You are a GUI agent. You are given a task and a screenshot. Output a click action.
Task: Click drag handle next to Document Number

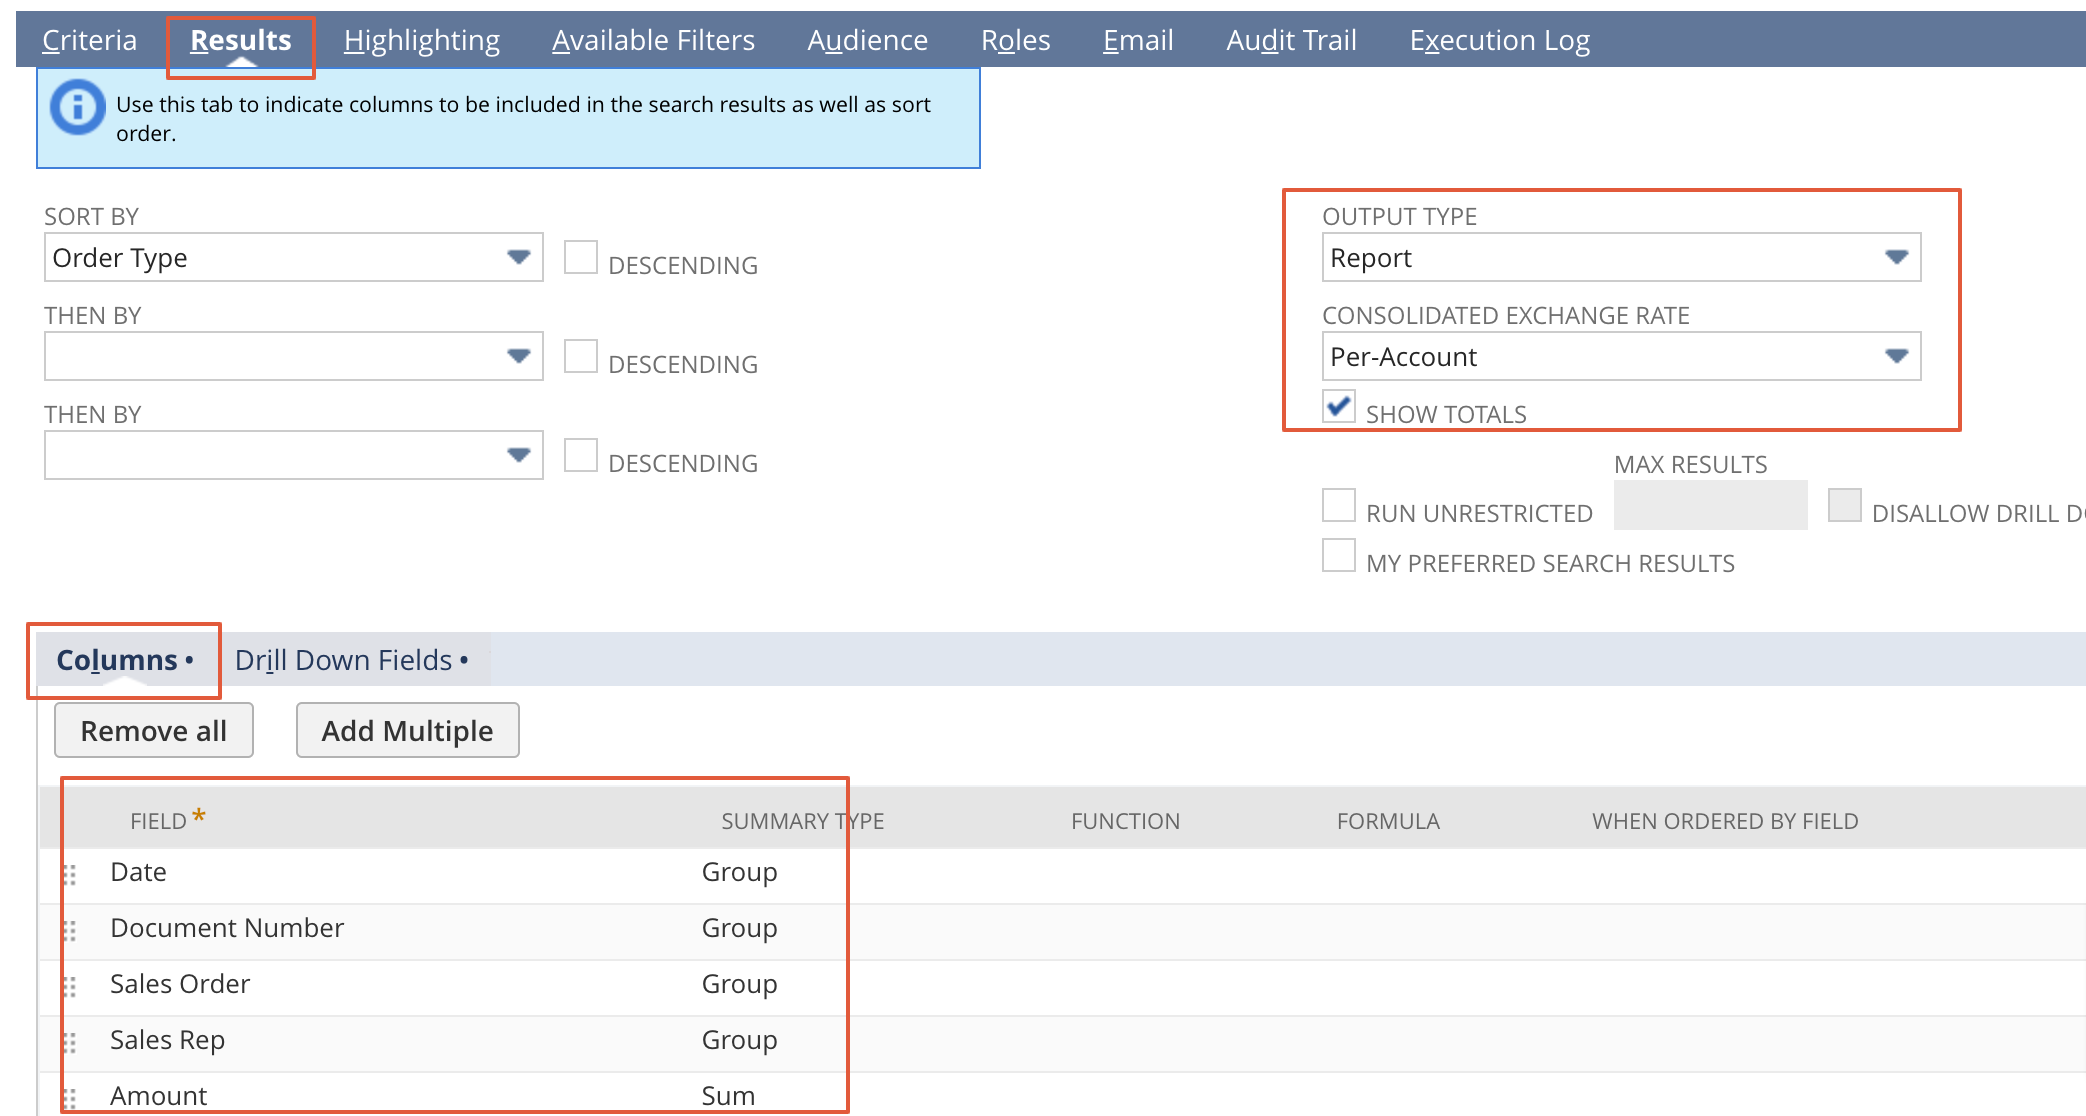(70, 931)
